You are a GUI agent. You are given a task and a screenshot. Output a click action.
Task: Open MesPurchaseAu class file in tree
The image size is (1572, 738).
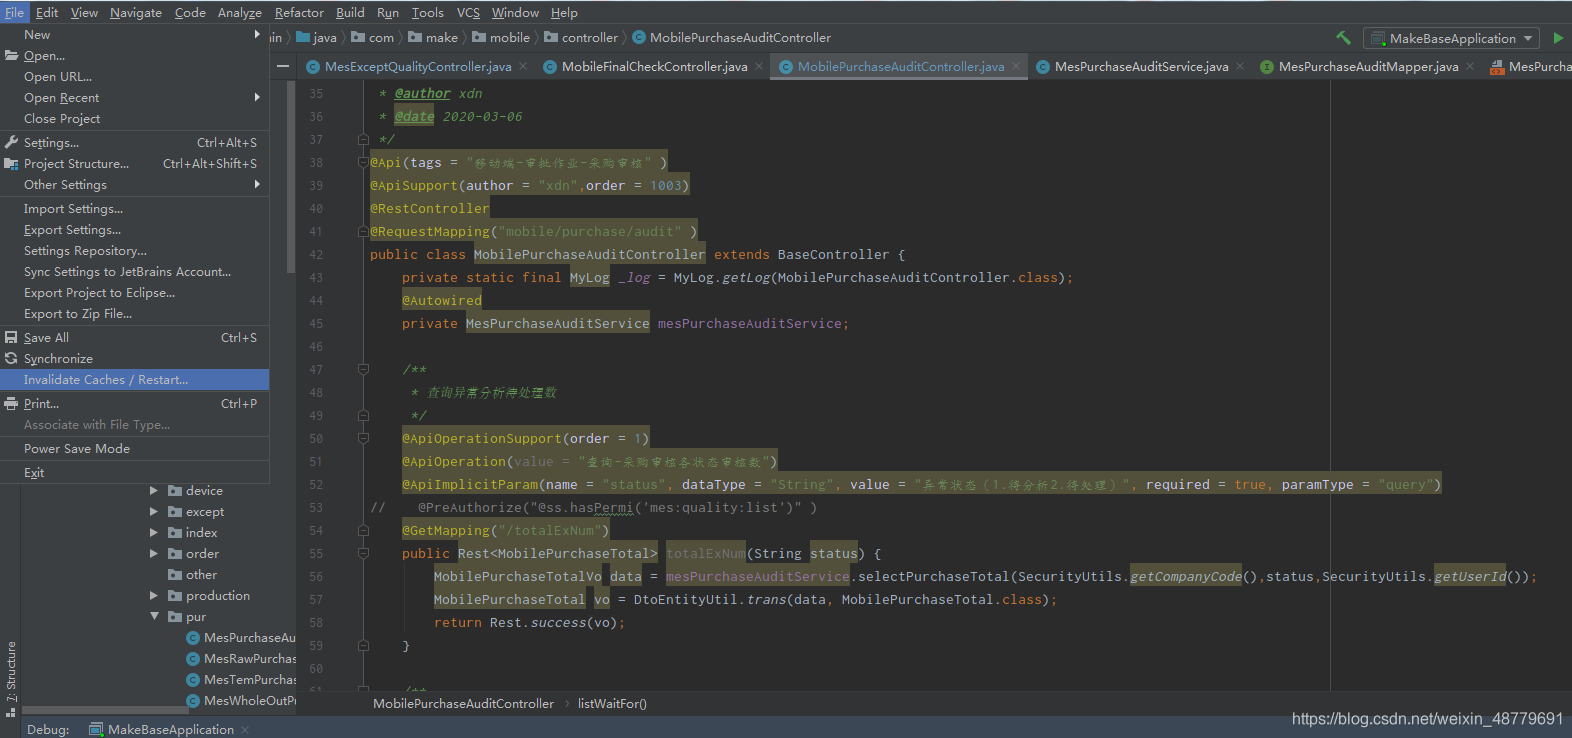pyautogui.click(x=241, y=637)
